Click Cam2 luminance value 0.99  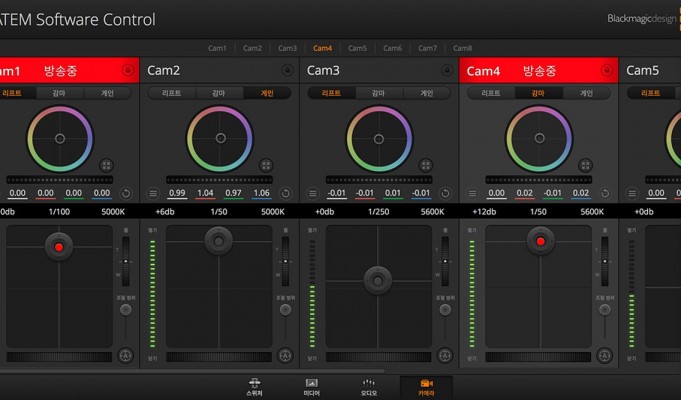[x=177, y=193]
